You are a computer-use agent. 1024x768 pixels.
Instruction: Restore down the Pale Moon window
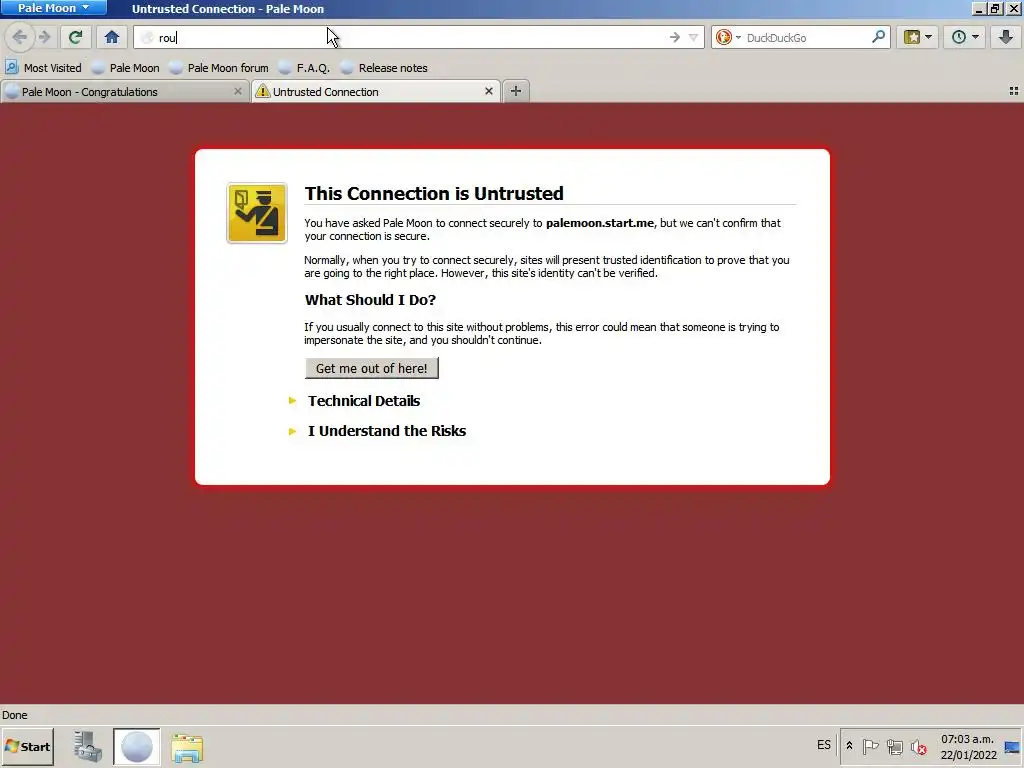click(x=995, y=8)
